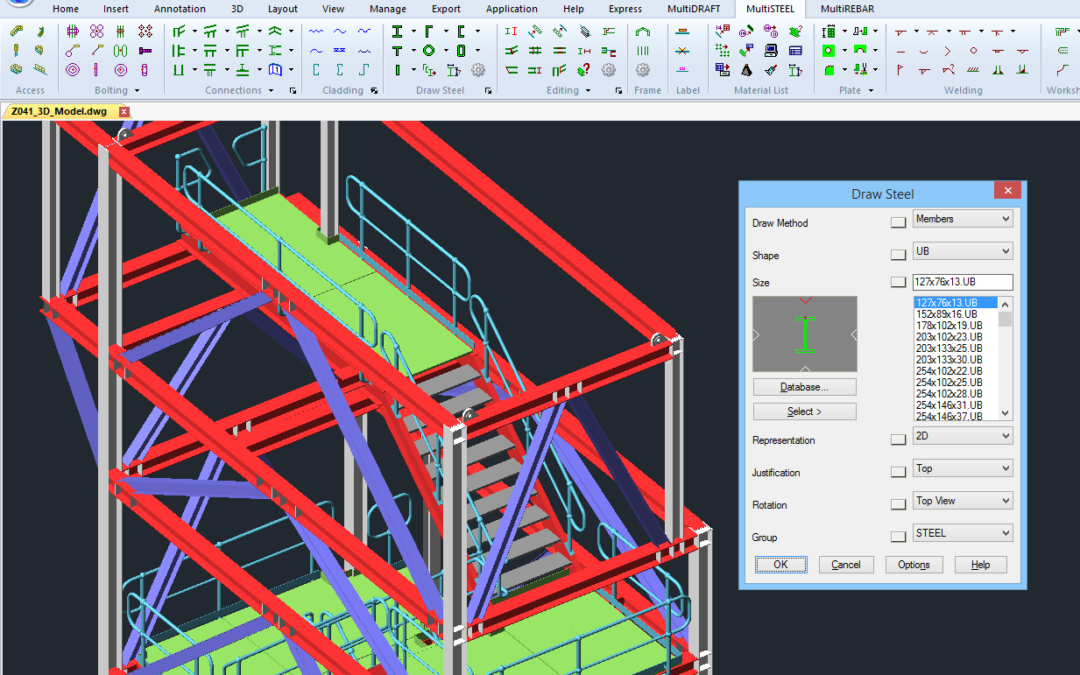
Task: Select the T-section tool in Draw Steel
Action: (x=397, y=51)
